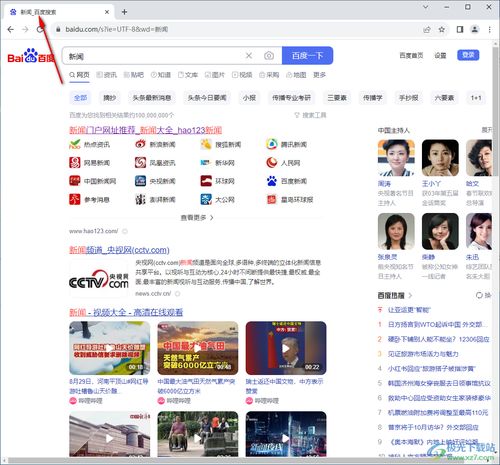Open the 澎湃新闻 icon

click(x=140, y=199)
